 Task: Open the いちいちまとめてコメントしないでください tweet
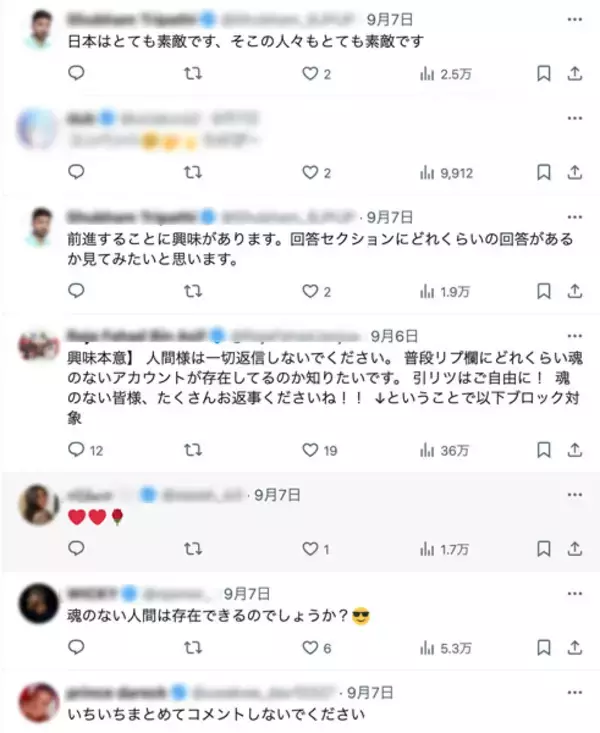(x=216, y=714)
